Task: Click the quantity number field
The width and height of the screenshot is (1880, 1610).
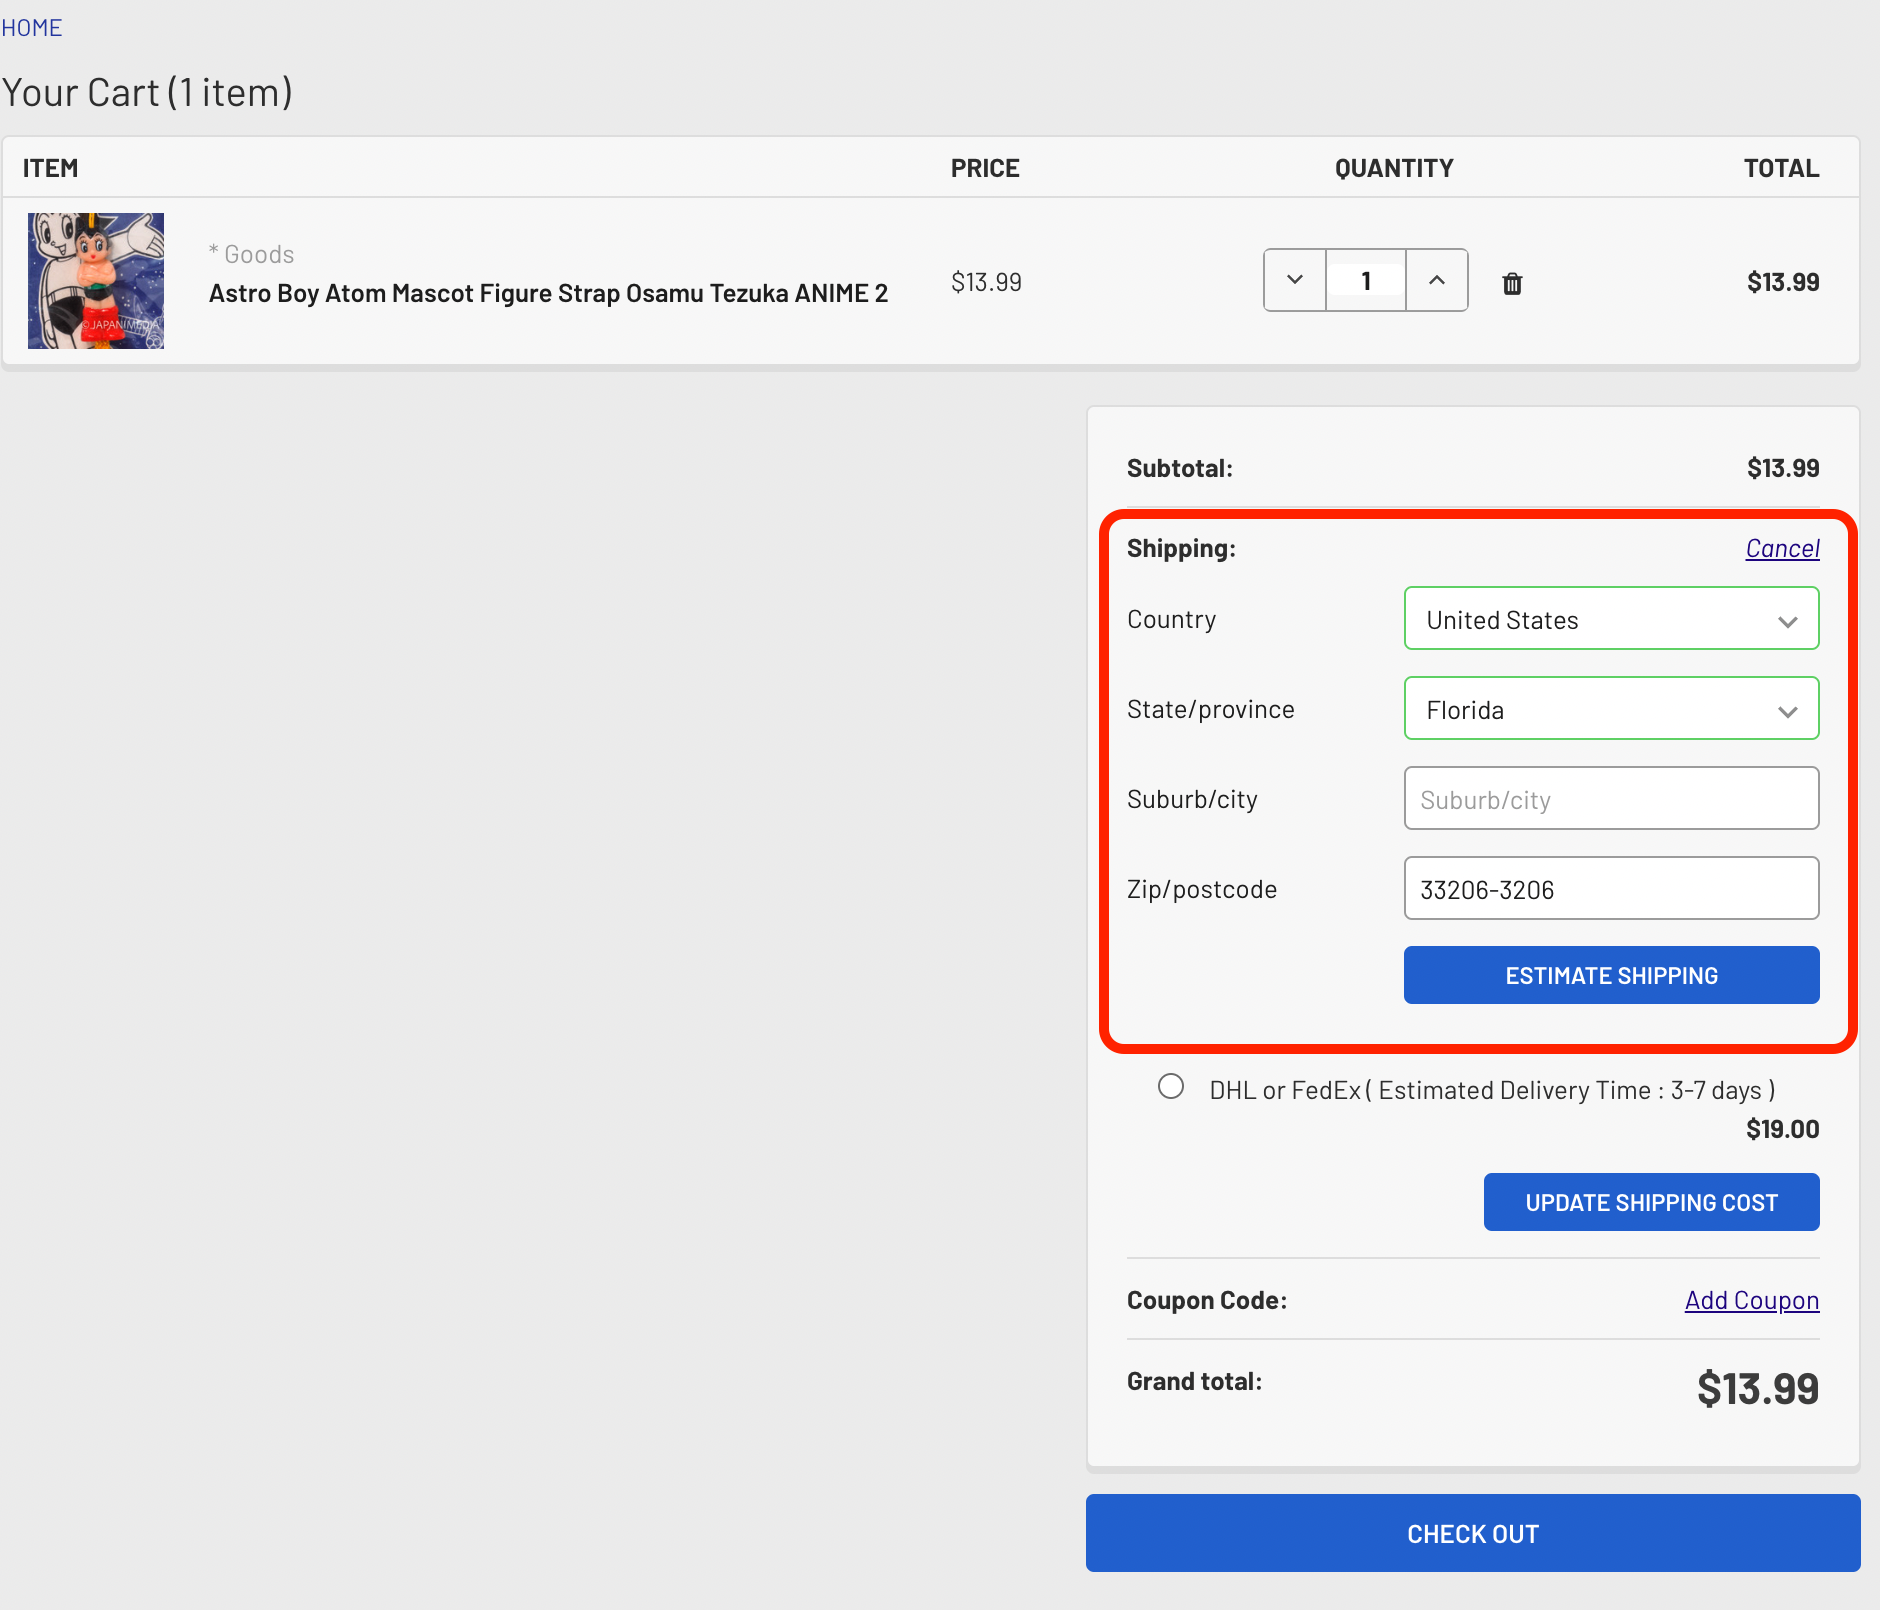Action: pyautogui.click(x=1366, y=281)
